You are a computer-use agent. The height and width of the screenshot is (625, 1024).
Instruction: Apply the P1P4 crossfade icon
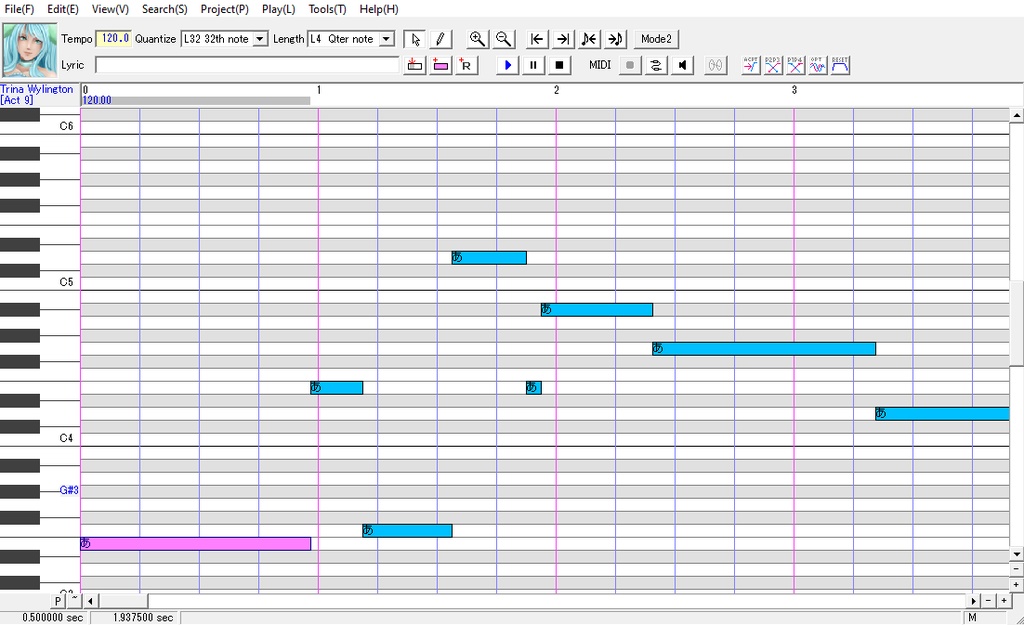795,65
